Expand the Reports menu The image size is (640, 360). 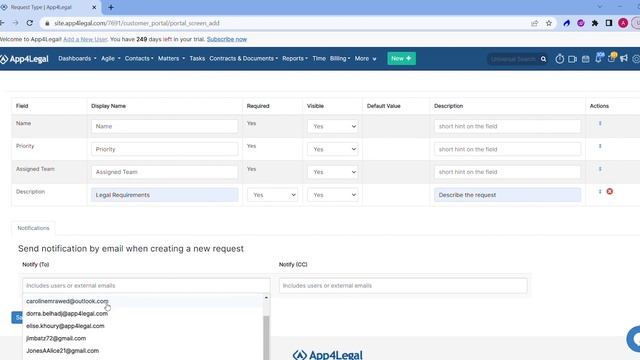click(295, 59)
